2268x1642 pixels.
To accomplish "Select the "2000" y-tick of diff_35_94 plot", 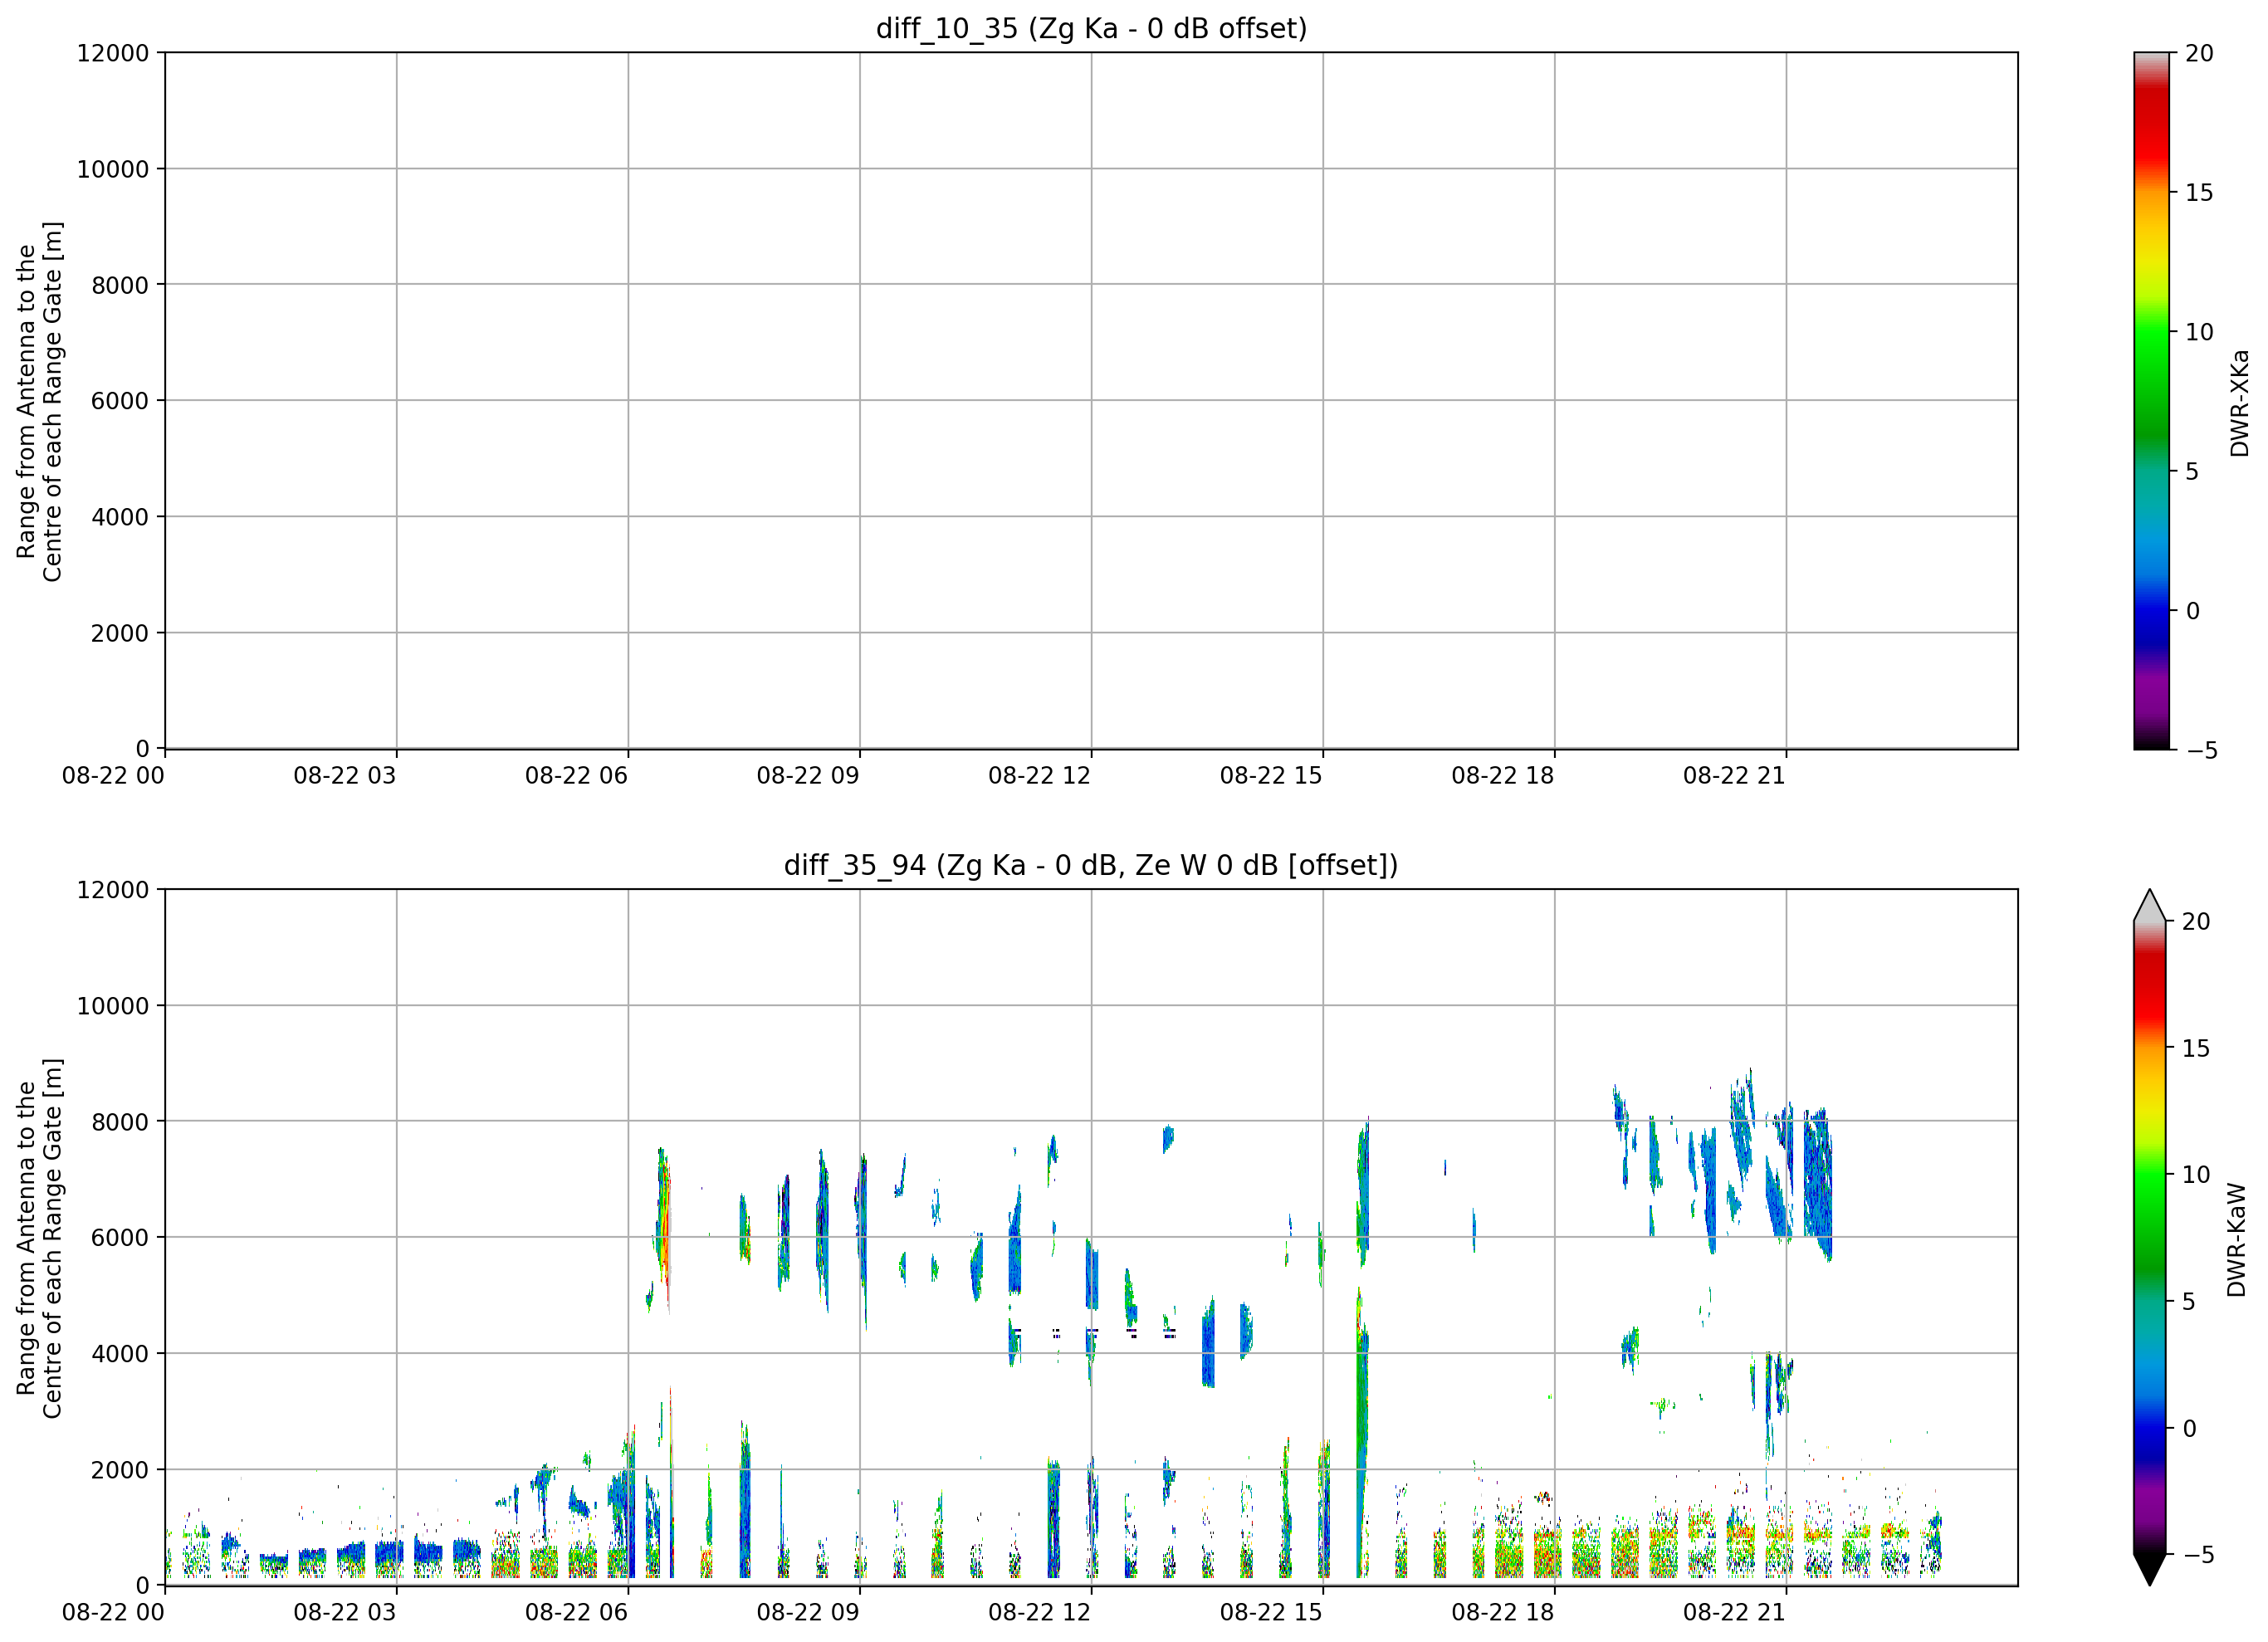I will pyautogui.click(x=120, y=1470).
